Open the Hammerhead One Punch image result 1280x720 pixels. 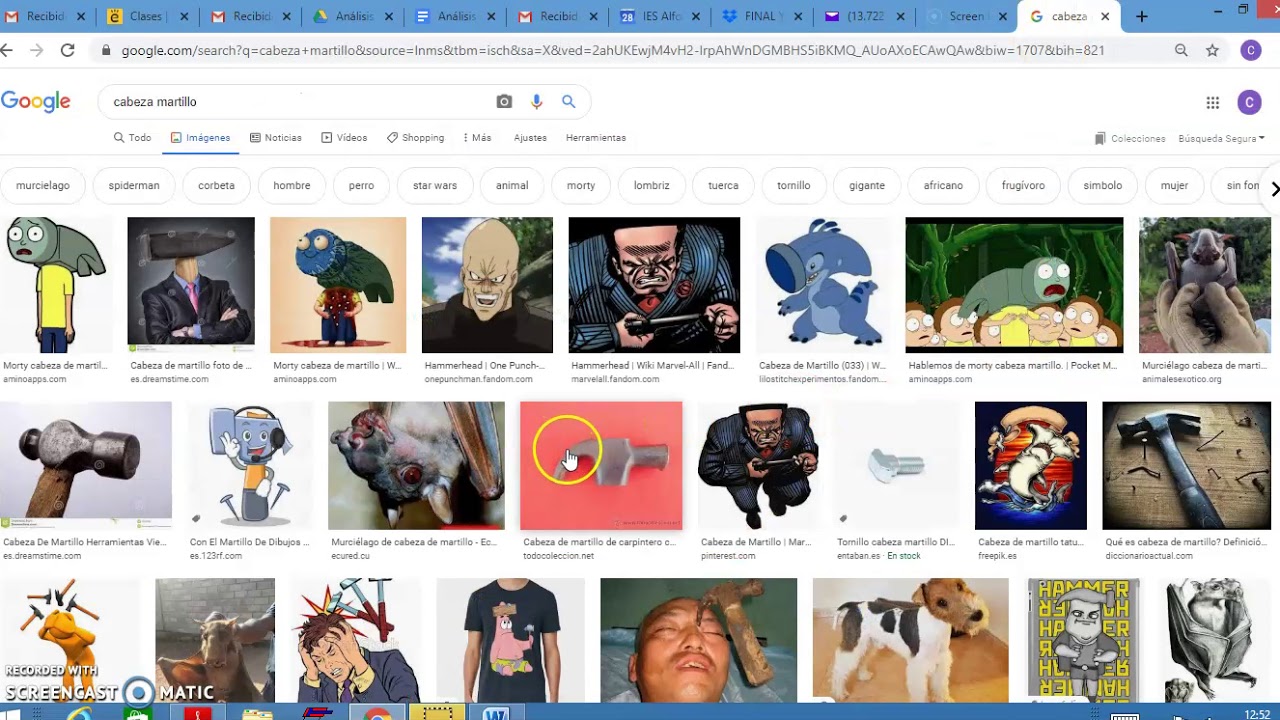click(x=487, y=285)
